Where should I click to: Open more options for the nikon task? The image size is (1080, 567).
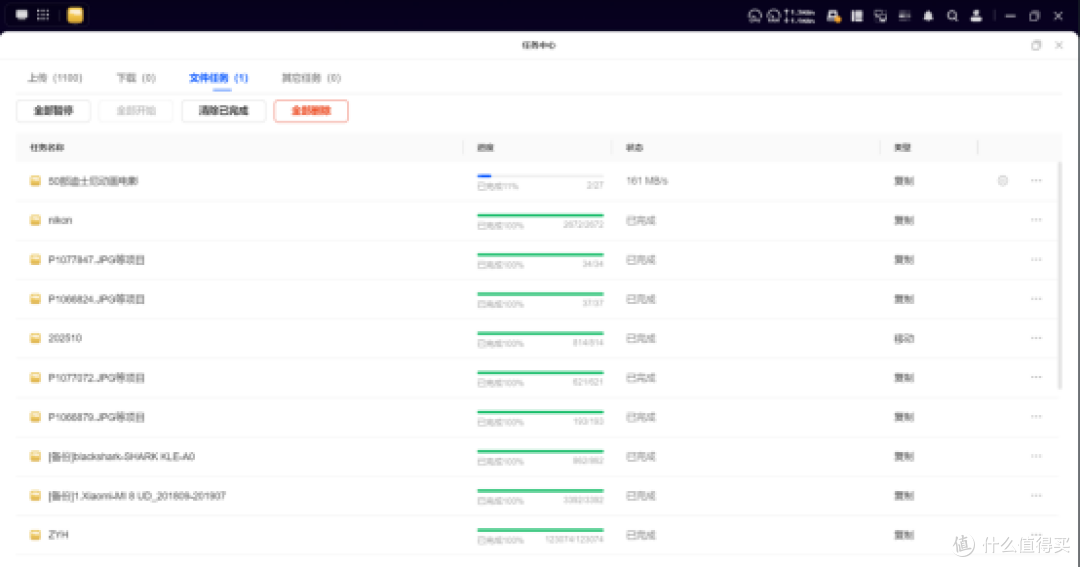coord(1036,220)
